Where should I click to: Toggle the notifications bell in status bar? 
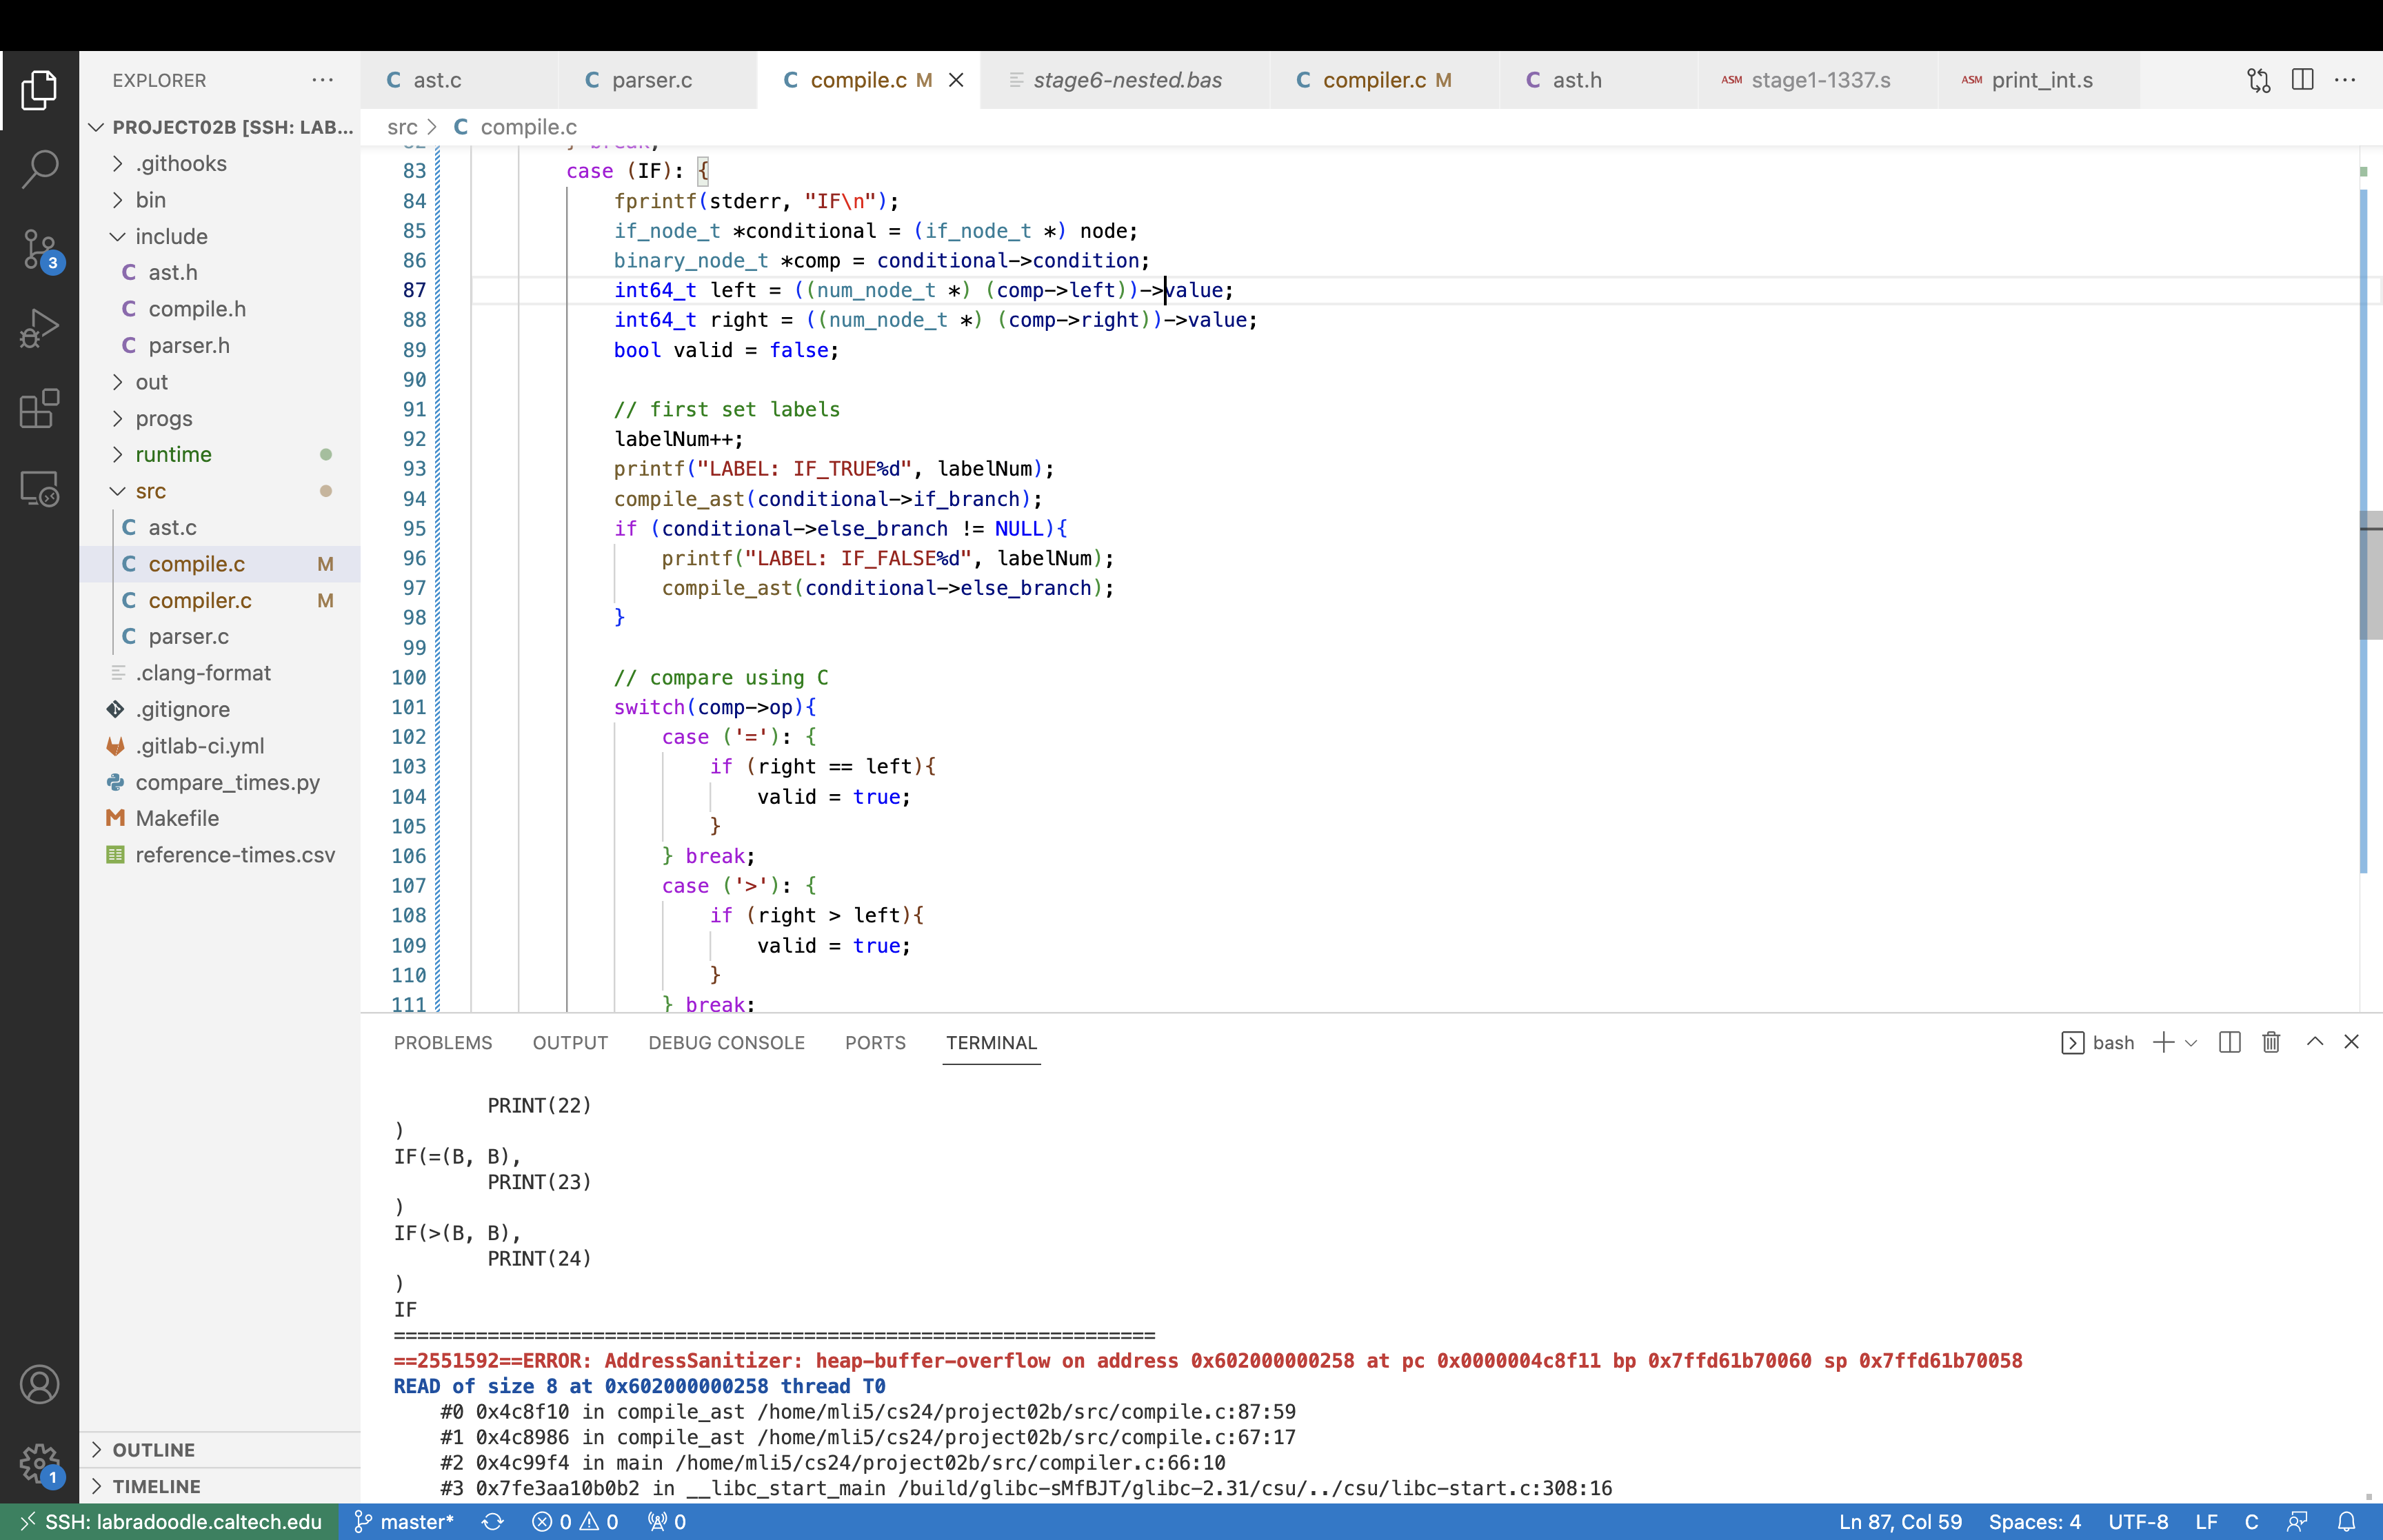coord(2346,1521)
